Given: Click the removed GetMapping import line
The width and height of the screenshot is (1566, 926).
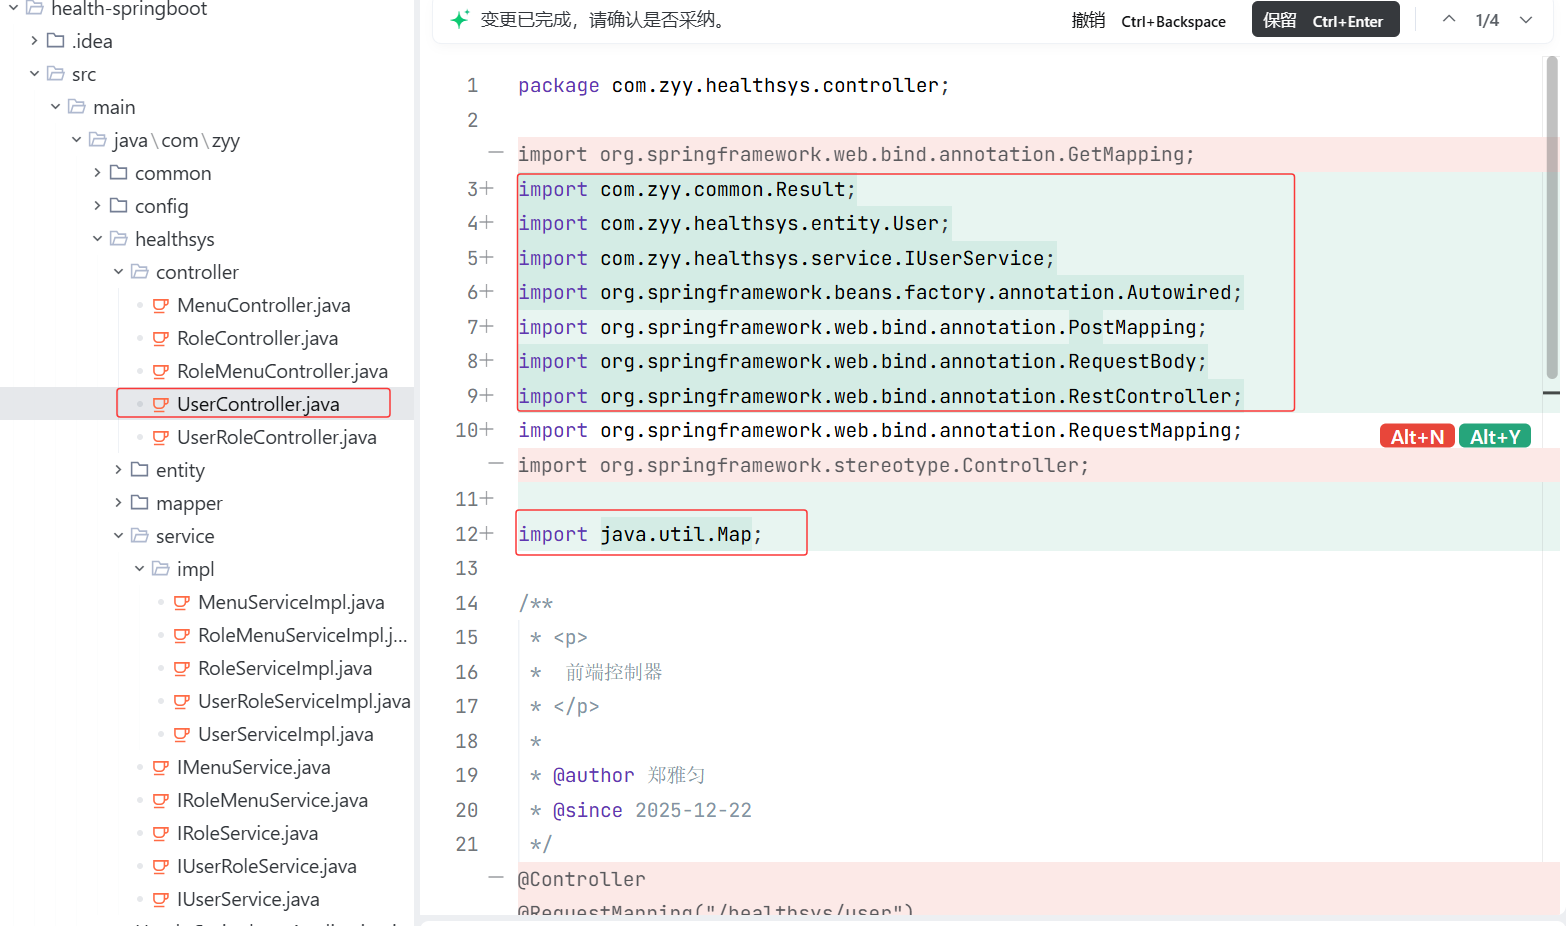Looking at the screenshot, I should click(856, 155).
